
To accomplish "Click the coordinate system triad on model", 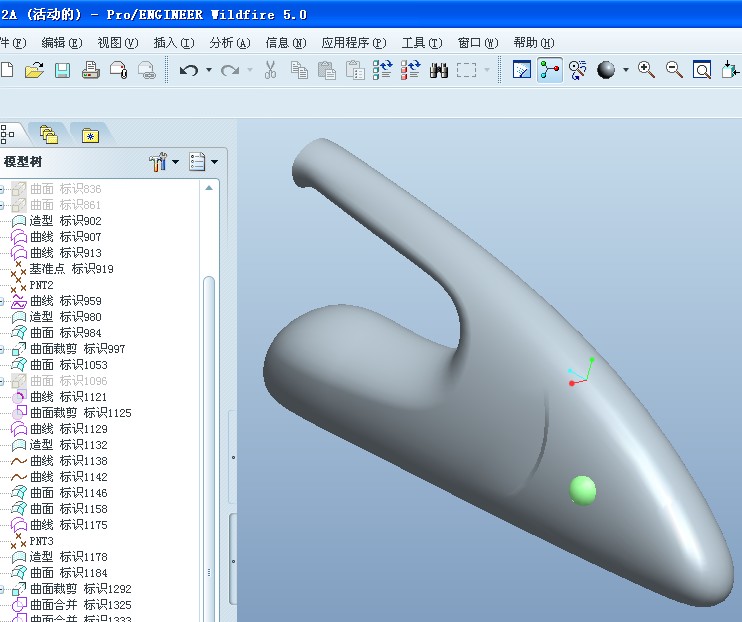I will 581,372.
